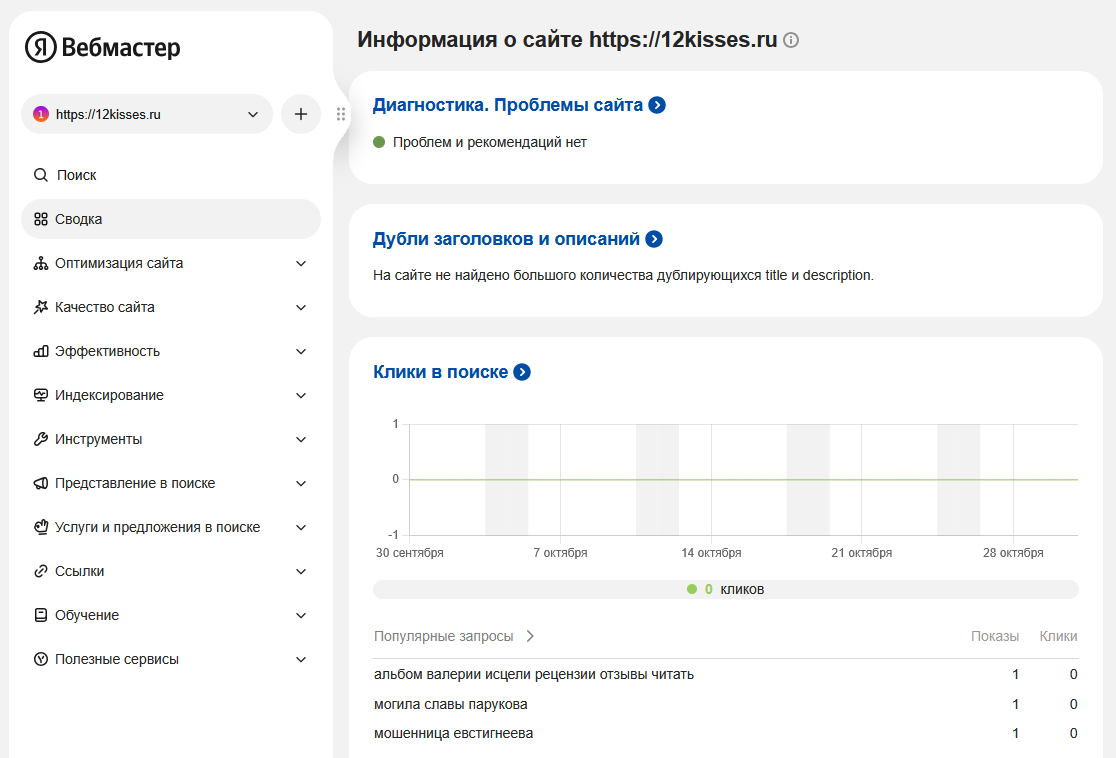Click the sidebar drag handle dots
The image size is (1116, 758).
tap(341, 114)
